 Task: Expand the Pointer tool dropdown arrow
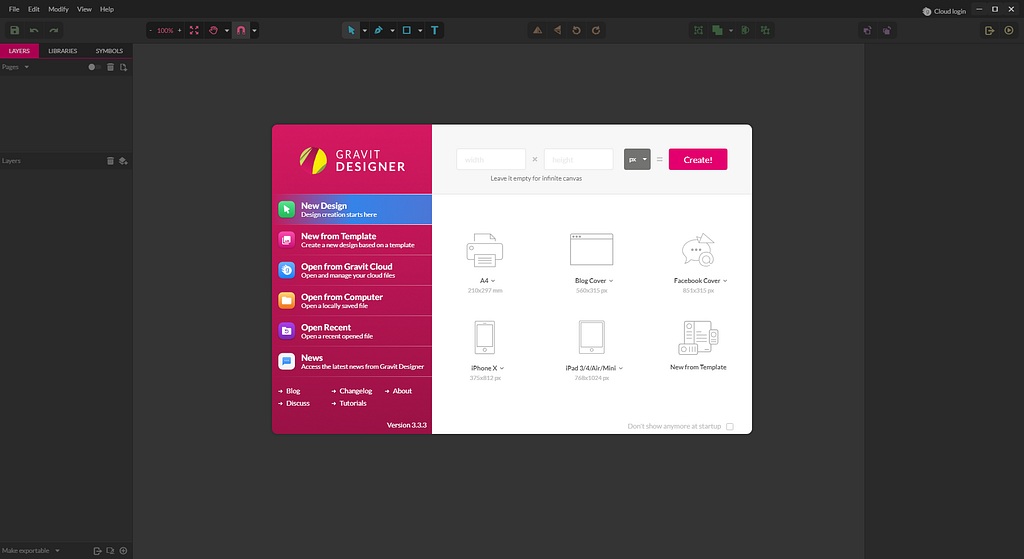point(364,30)
